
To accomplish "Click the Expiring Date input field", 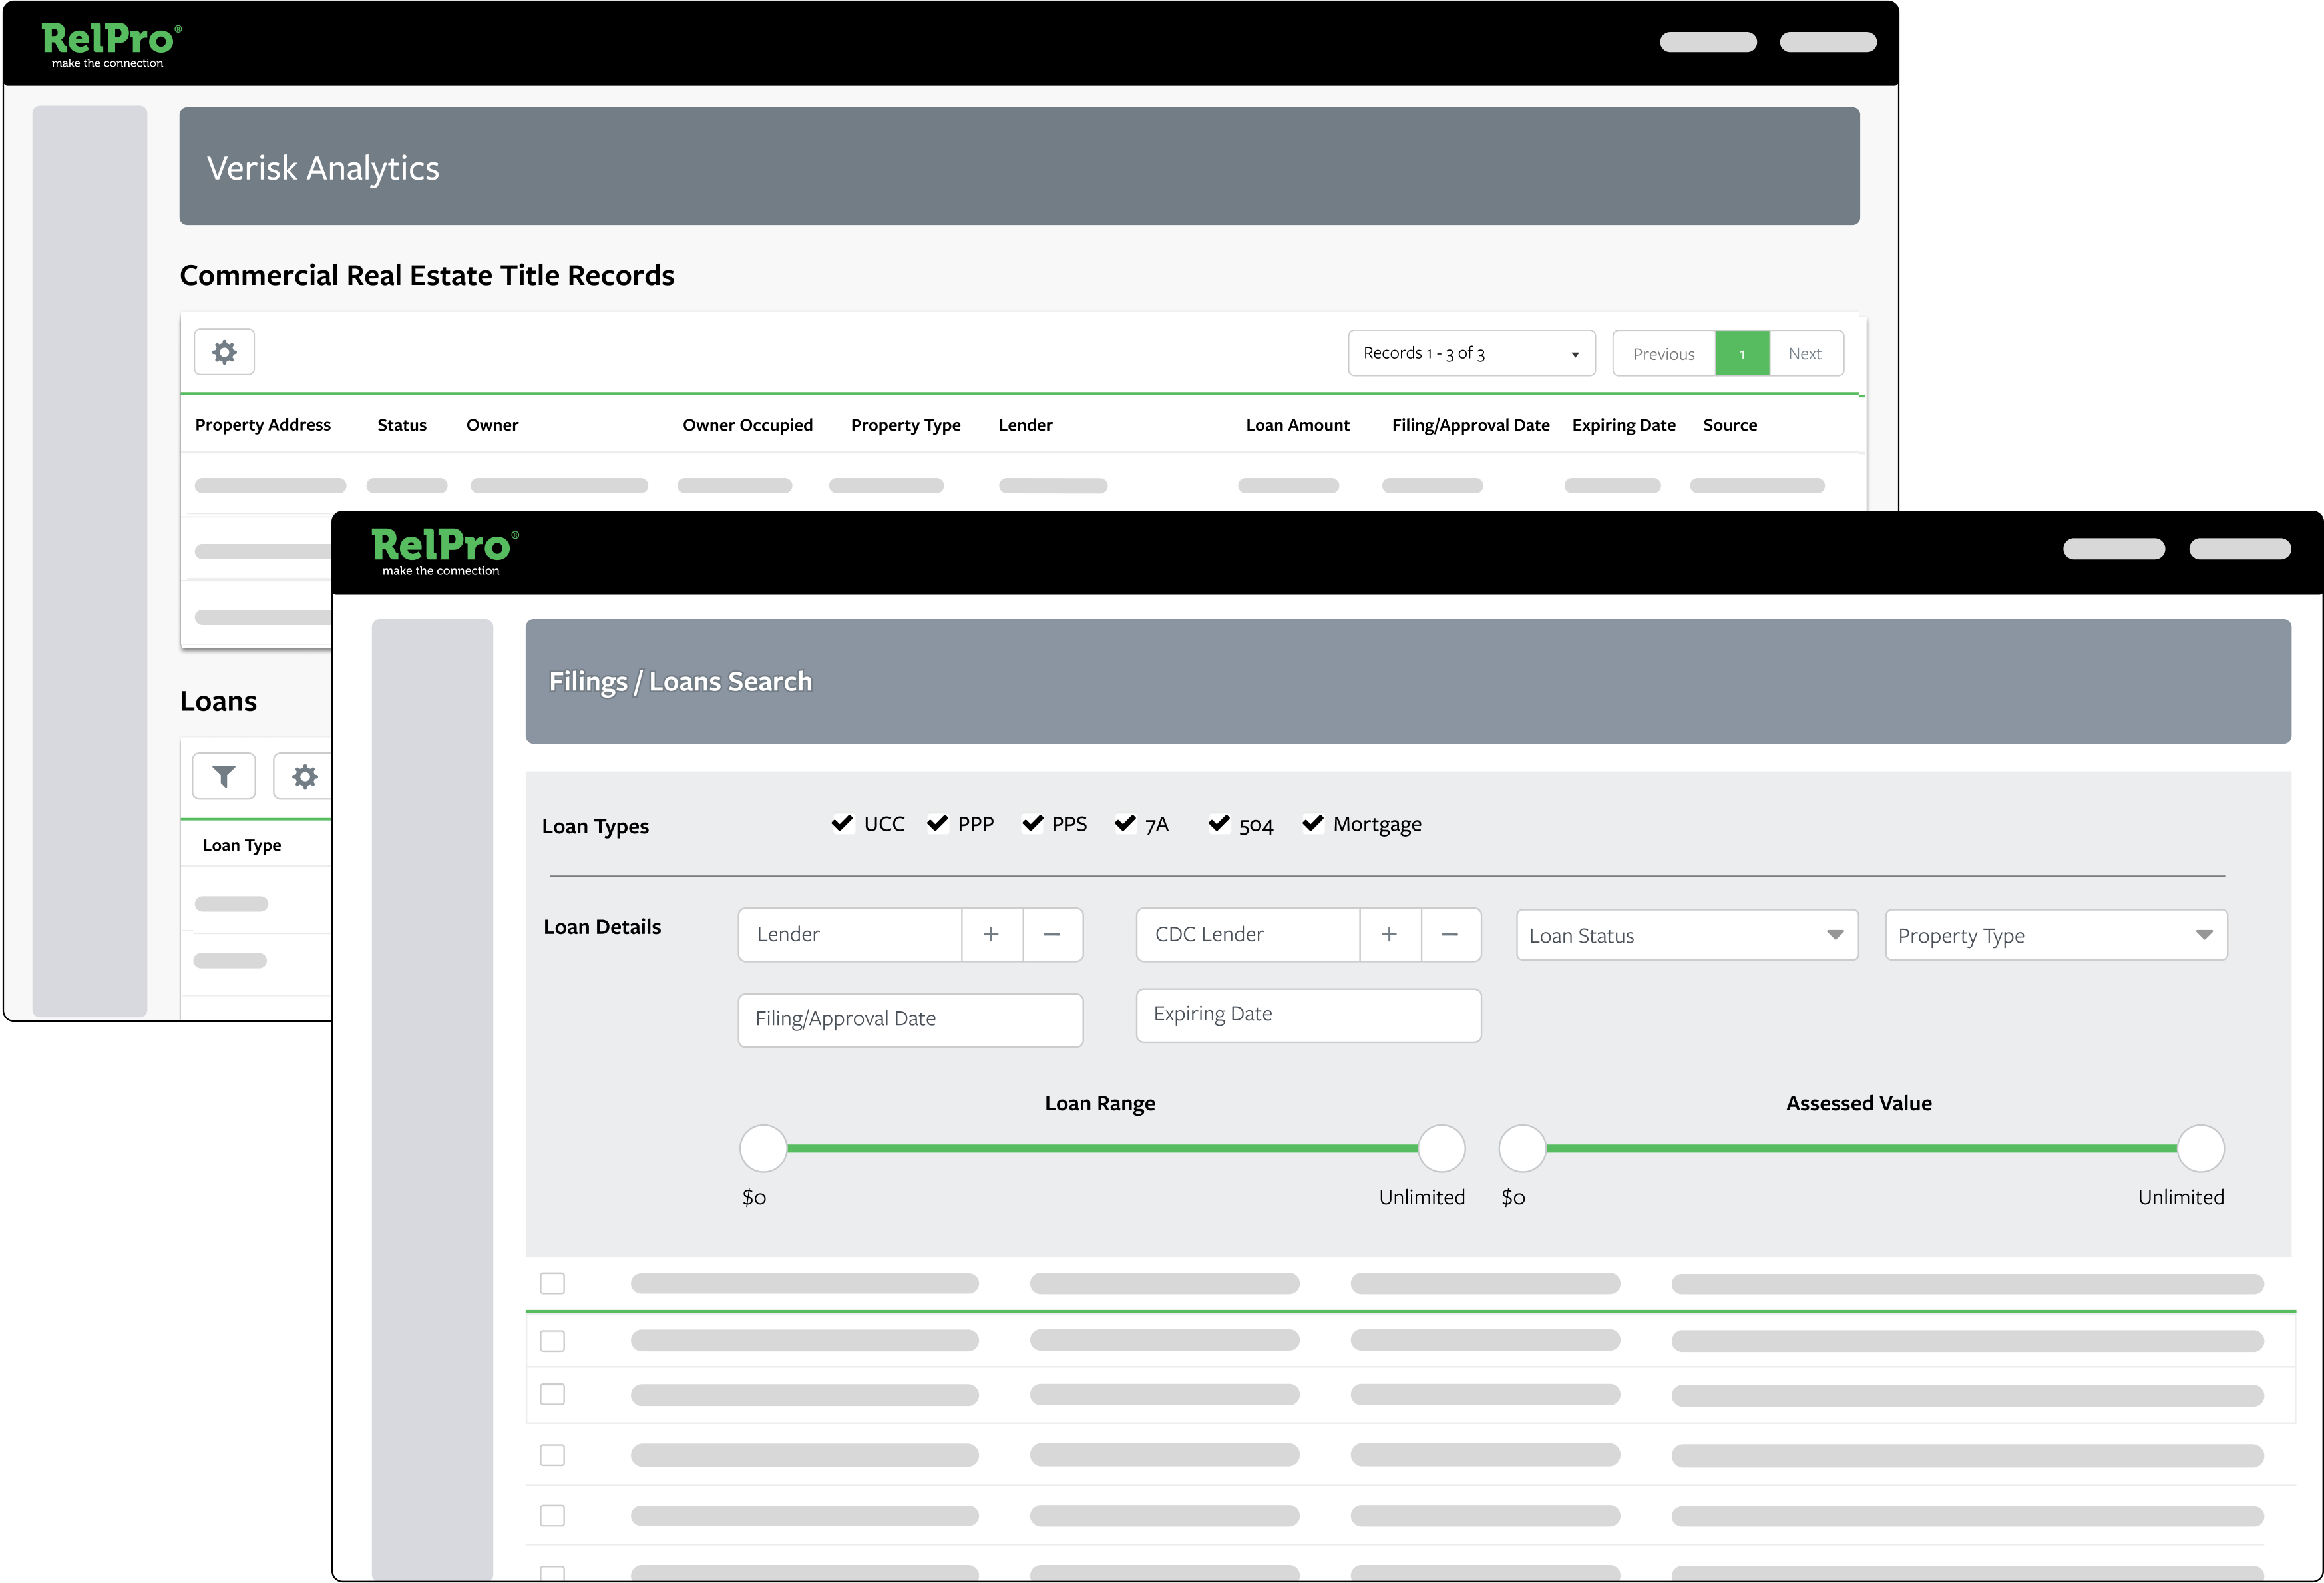I will click(1308, 1015).
